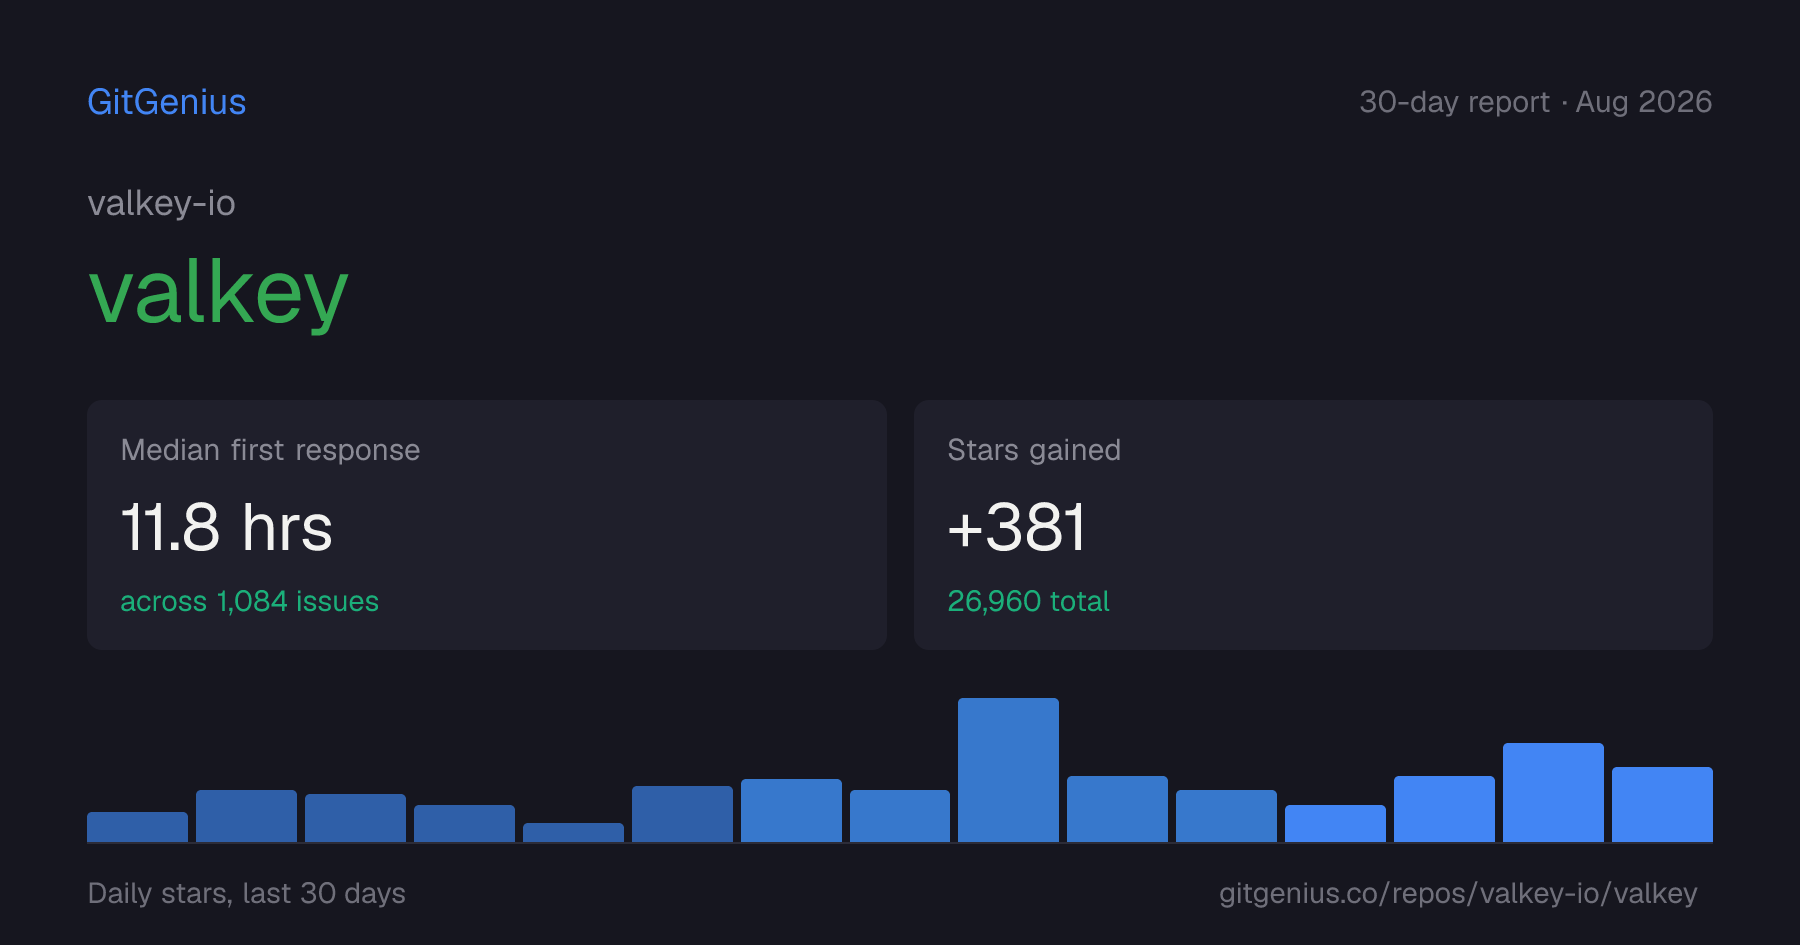
Task: Click the leftmost bar of the daily stars chart
Action: tap(137, 827)
